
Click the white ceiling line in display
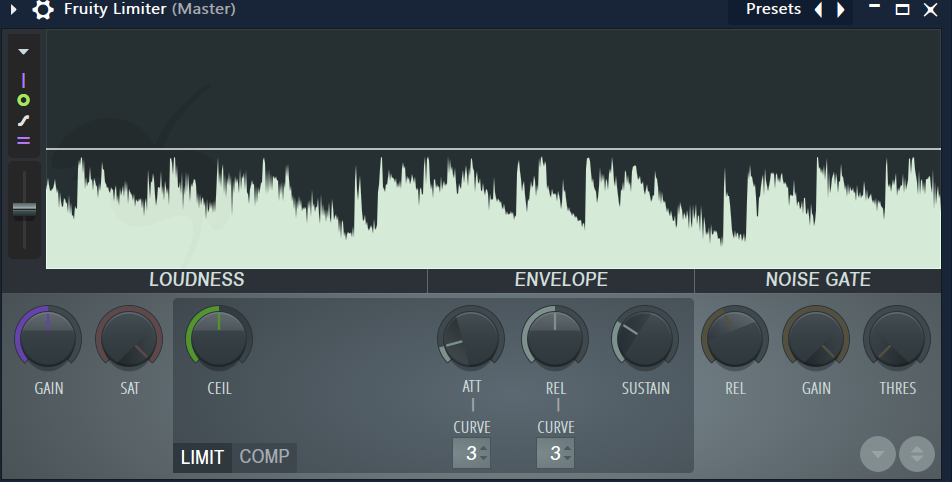tap(494, 149)
